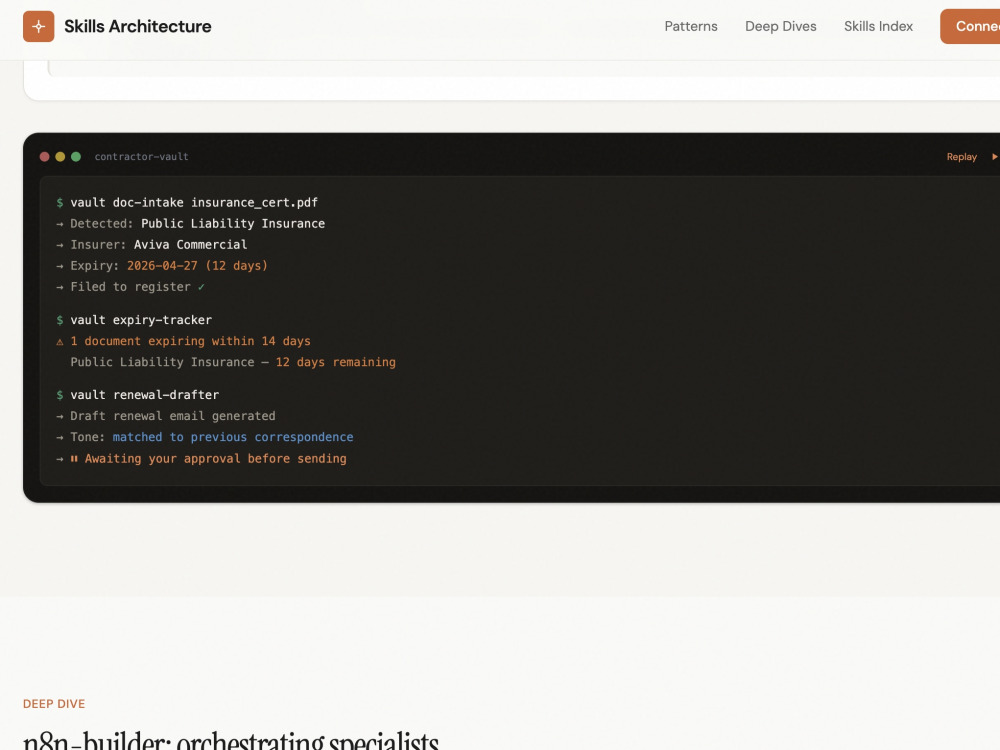Select the 'vault doc-intake insurance_cert.pdf' command

[x=194, y=202]
